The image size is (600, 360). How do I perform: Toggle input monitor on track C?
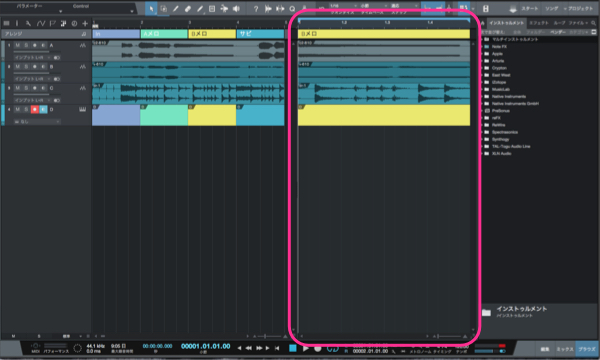43,88
